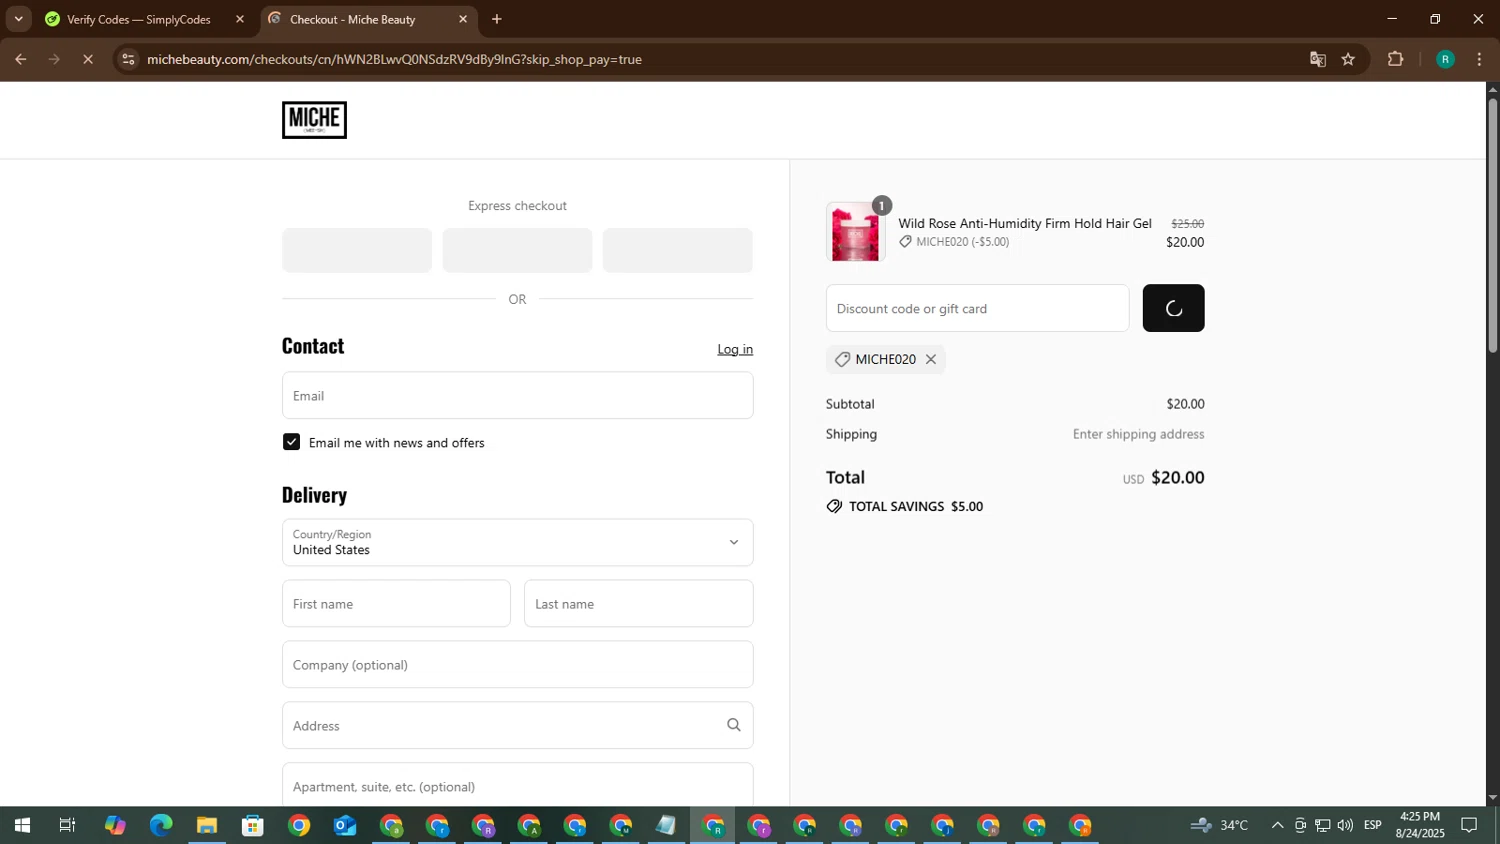Open Microsoft Edge from the taskbar
The width and height of the screenshot is (1500, 844).
pyautogui.click(x=161, y=825)
